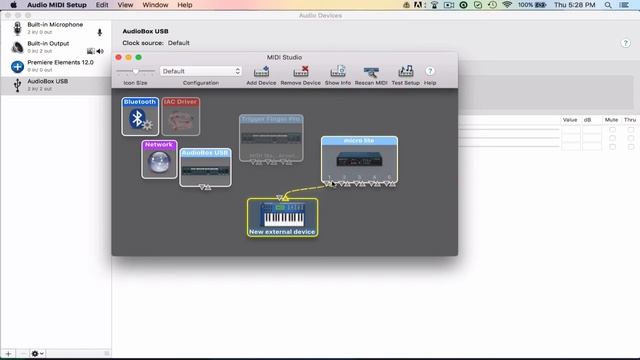
Task: Open the Apple menu
Action: pos(13,5)
